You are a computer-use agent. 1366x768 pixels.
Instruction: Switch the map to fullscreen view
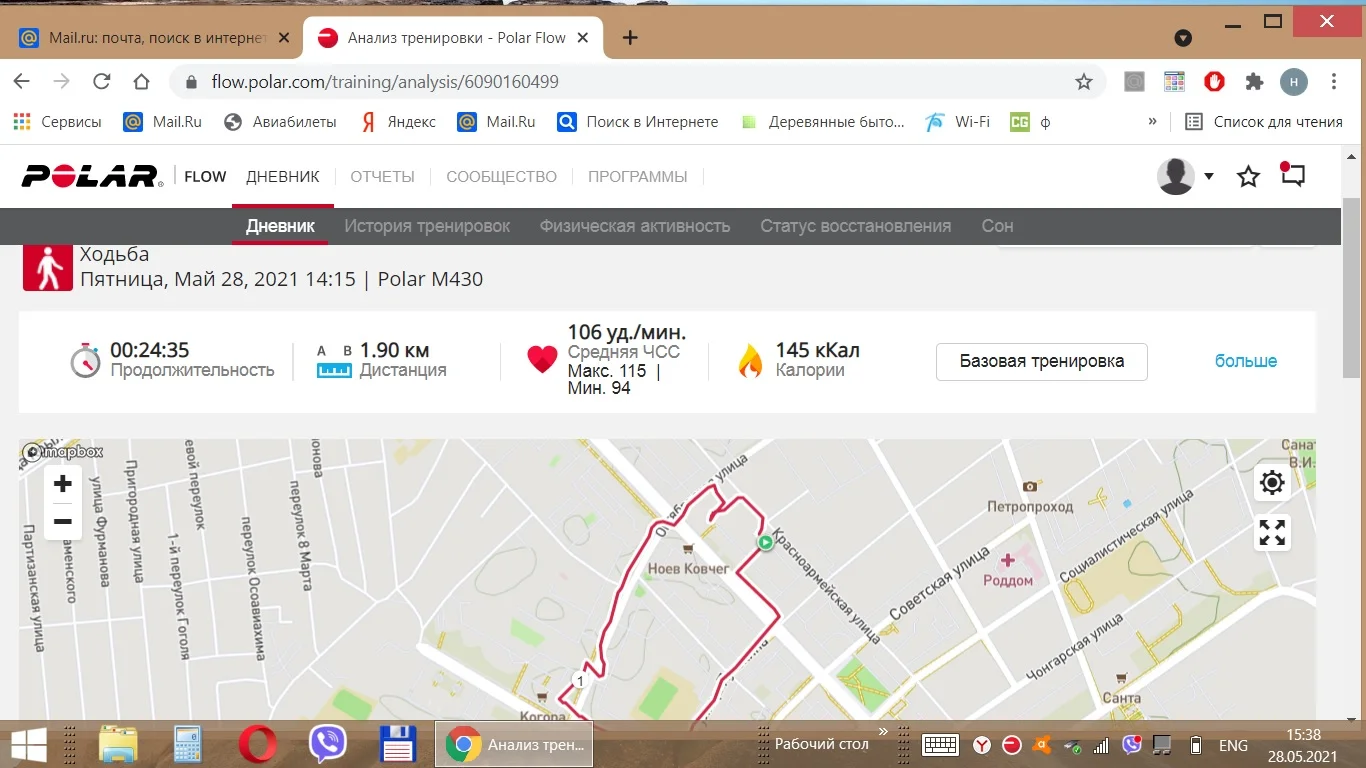(1272, 533)
